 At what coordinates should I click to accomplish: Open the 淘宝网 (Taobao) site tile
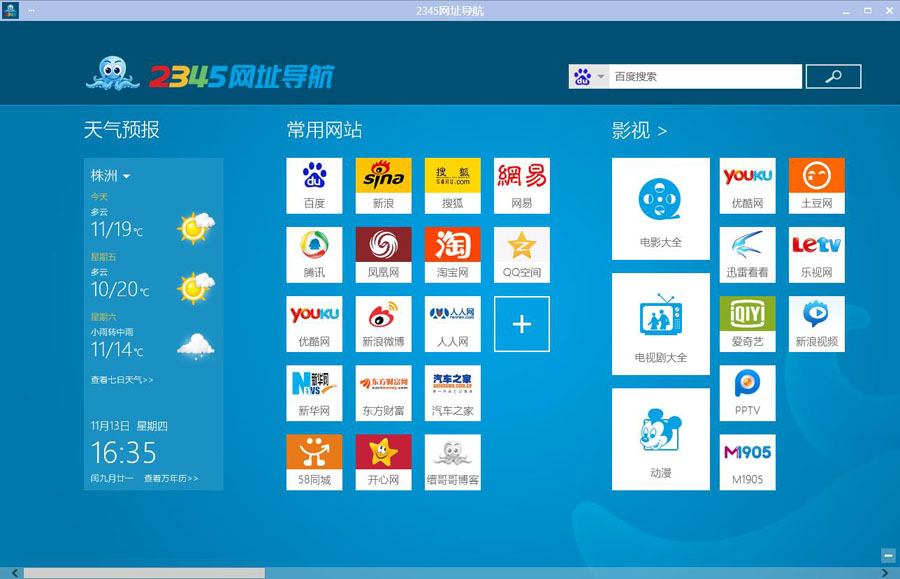pyautogui.click(x=452, y=255)
